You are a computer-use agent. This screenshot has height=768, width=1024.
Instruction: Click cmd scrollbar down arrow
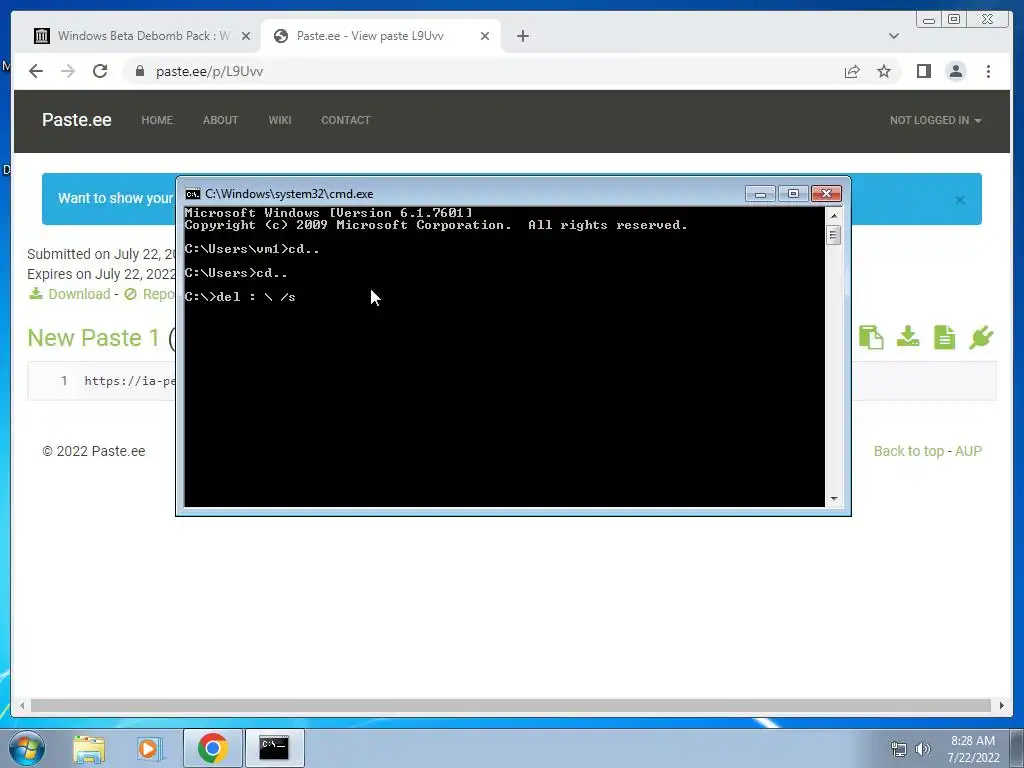coord(833,499)
